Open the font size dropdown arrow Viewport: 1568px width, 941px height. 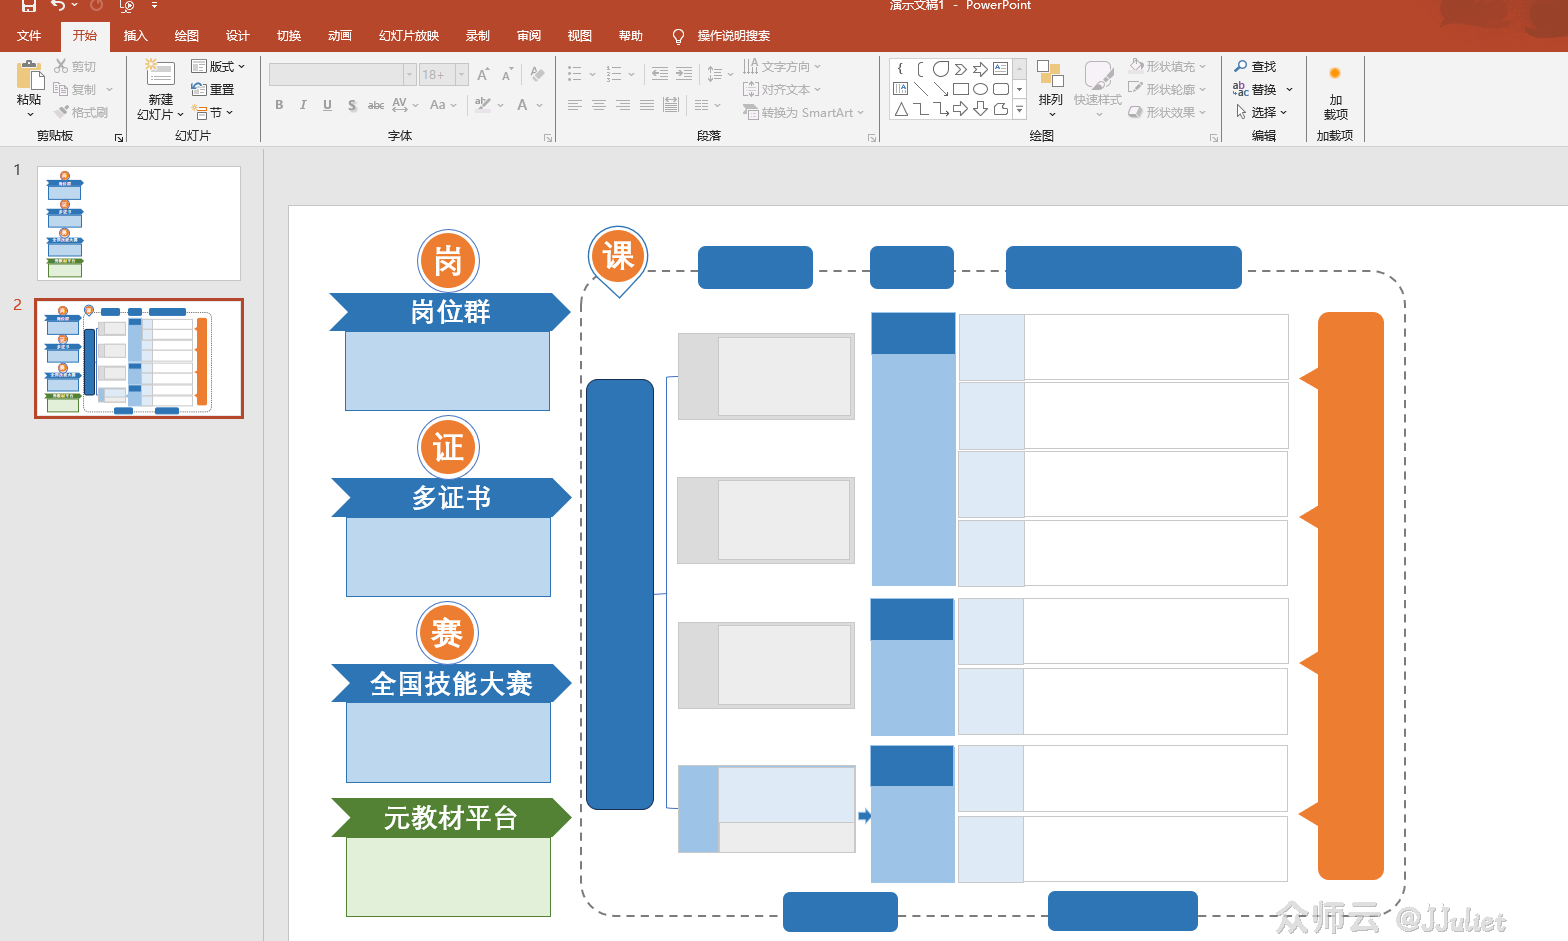pyautogui.click(x=461, y=75)
